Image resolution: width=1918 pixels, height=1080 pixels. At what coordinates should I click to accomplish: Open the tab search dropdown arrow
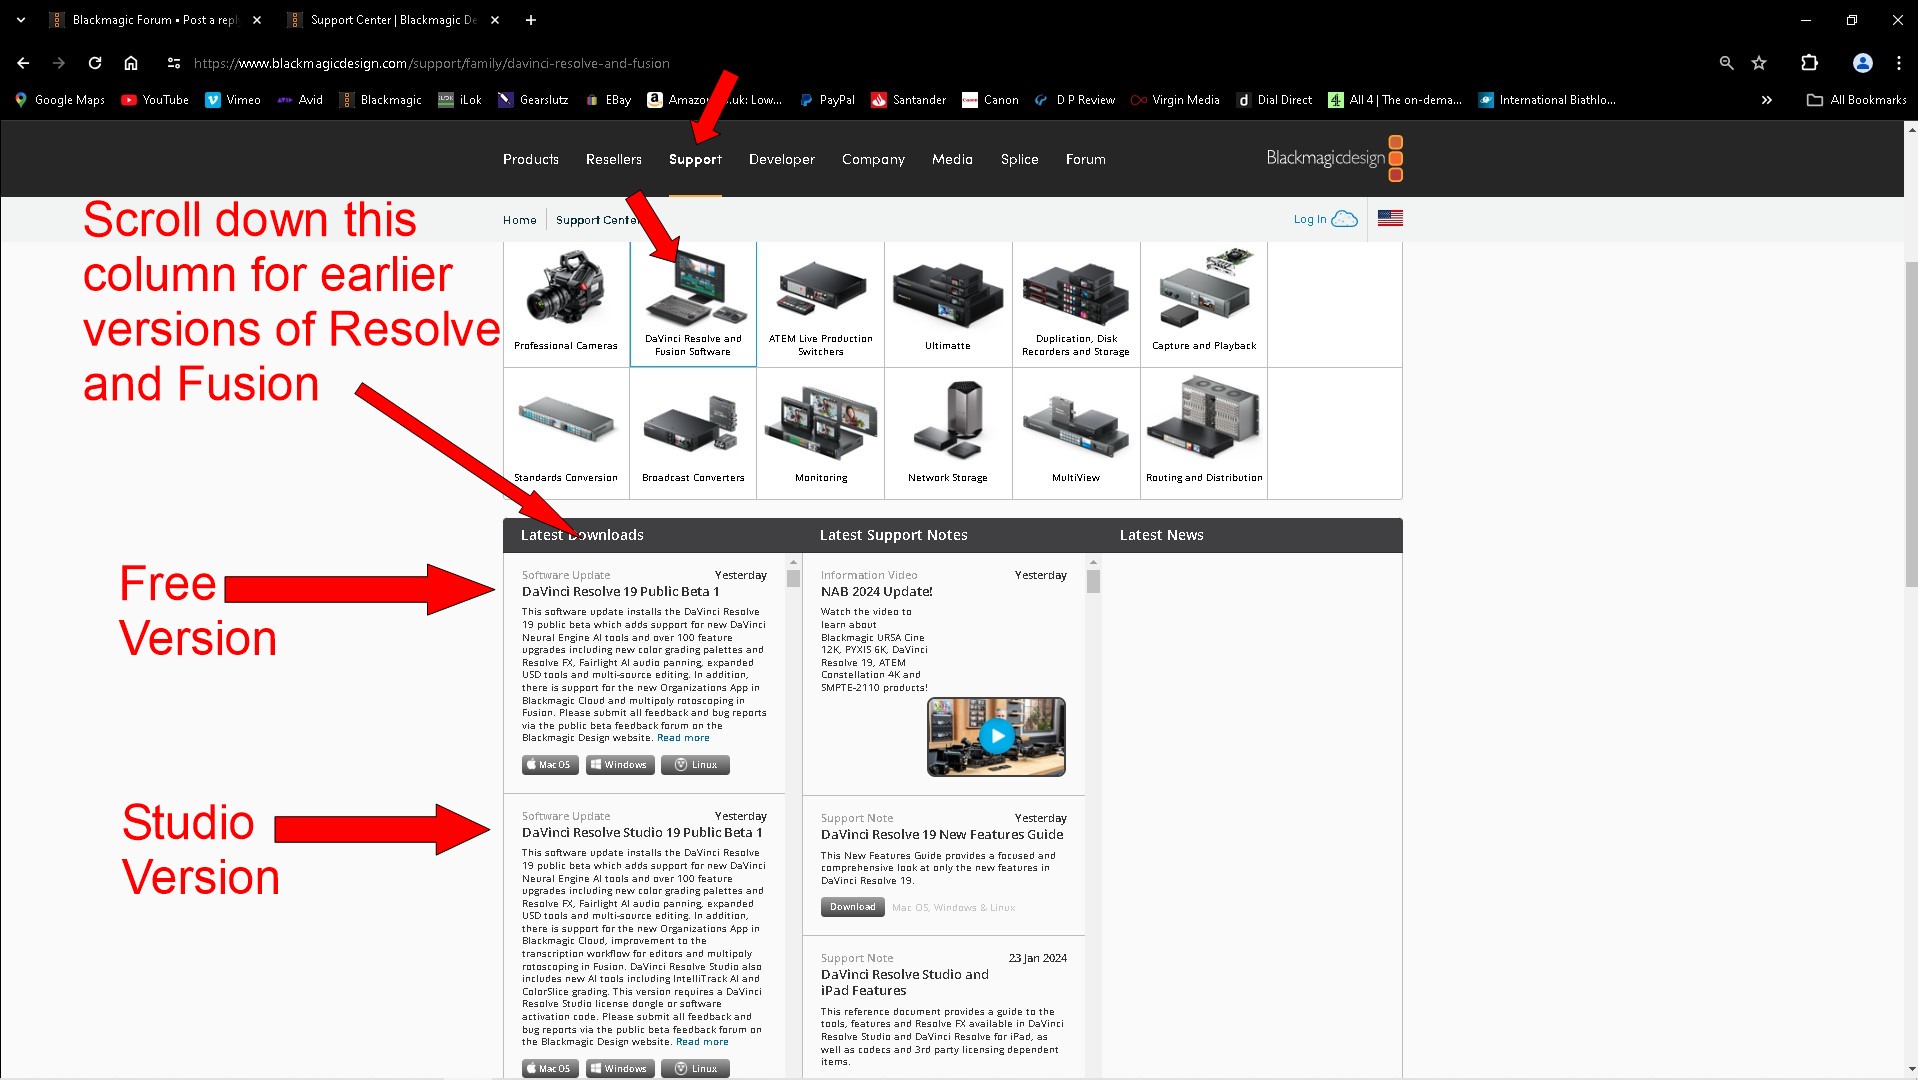[x=20, y=20]
